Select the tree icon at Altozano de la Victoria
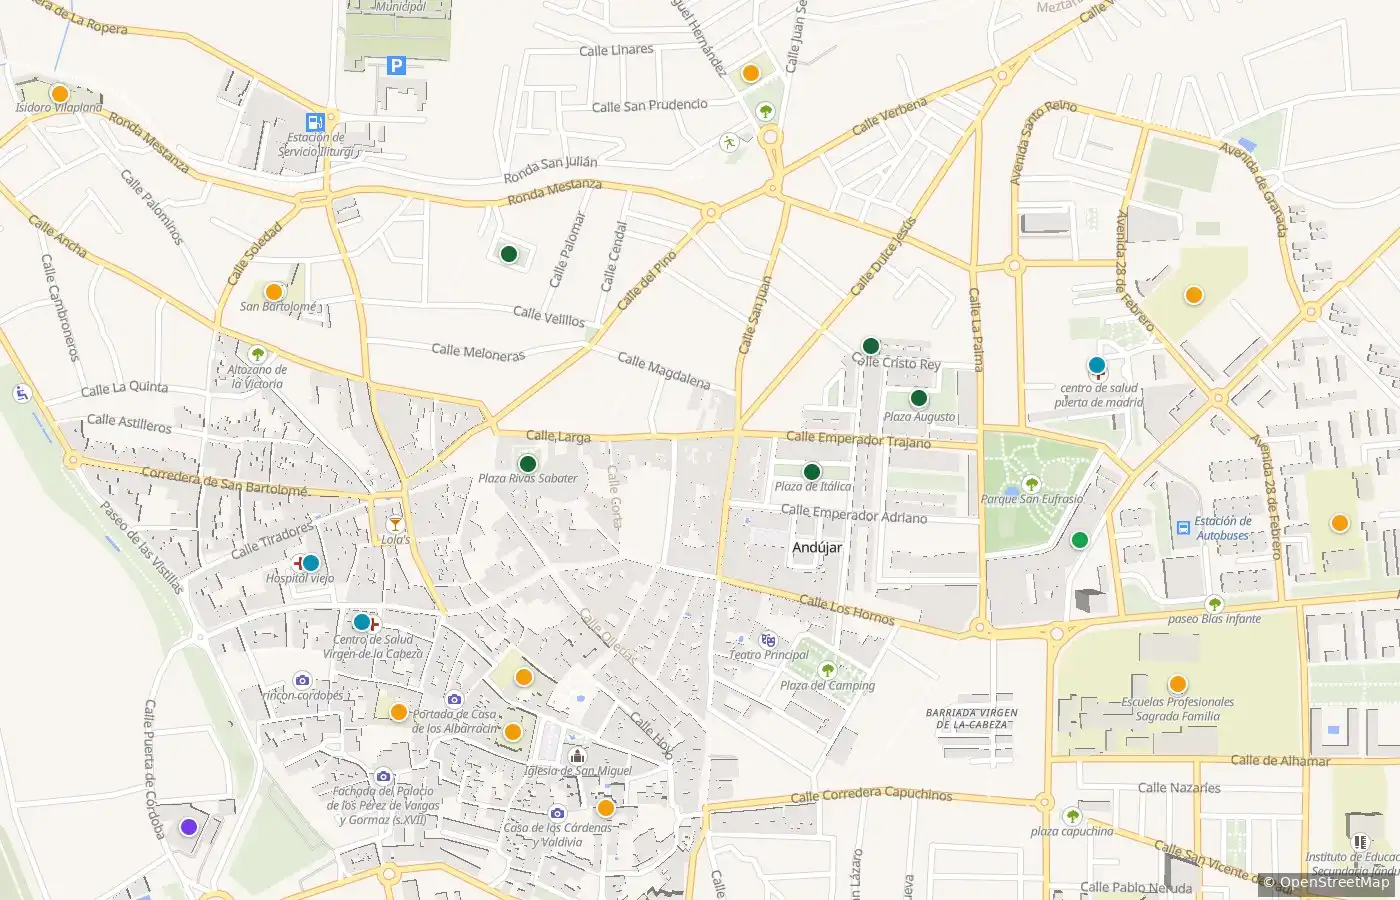The image size is (1400, 900). coord(257,353)
